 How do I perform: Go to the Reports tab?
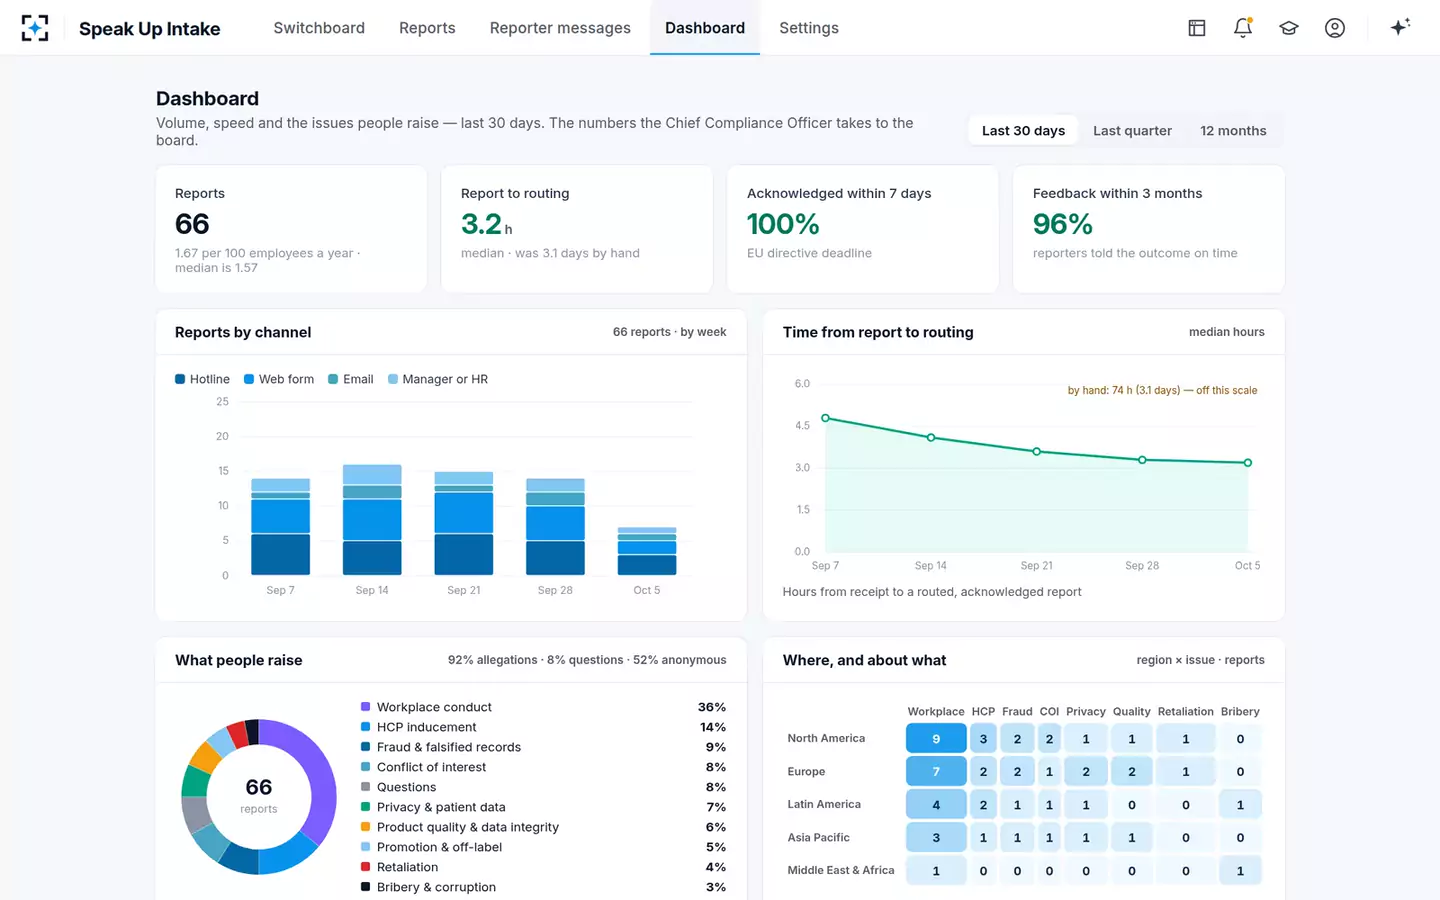[427, 28]
